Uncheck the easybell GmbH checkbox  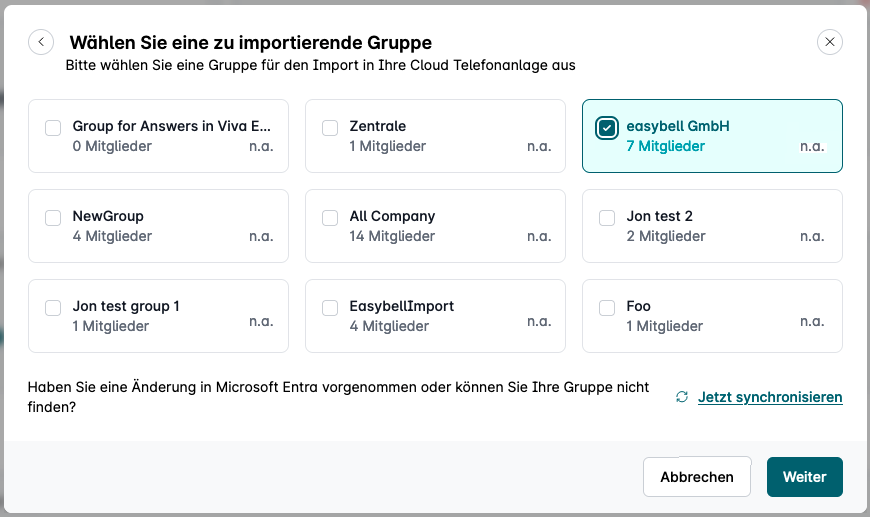607,127
